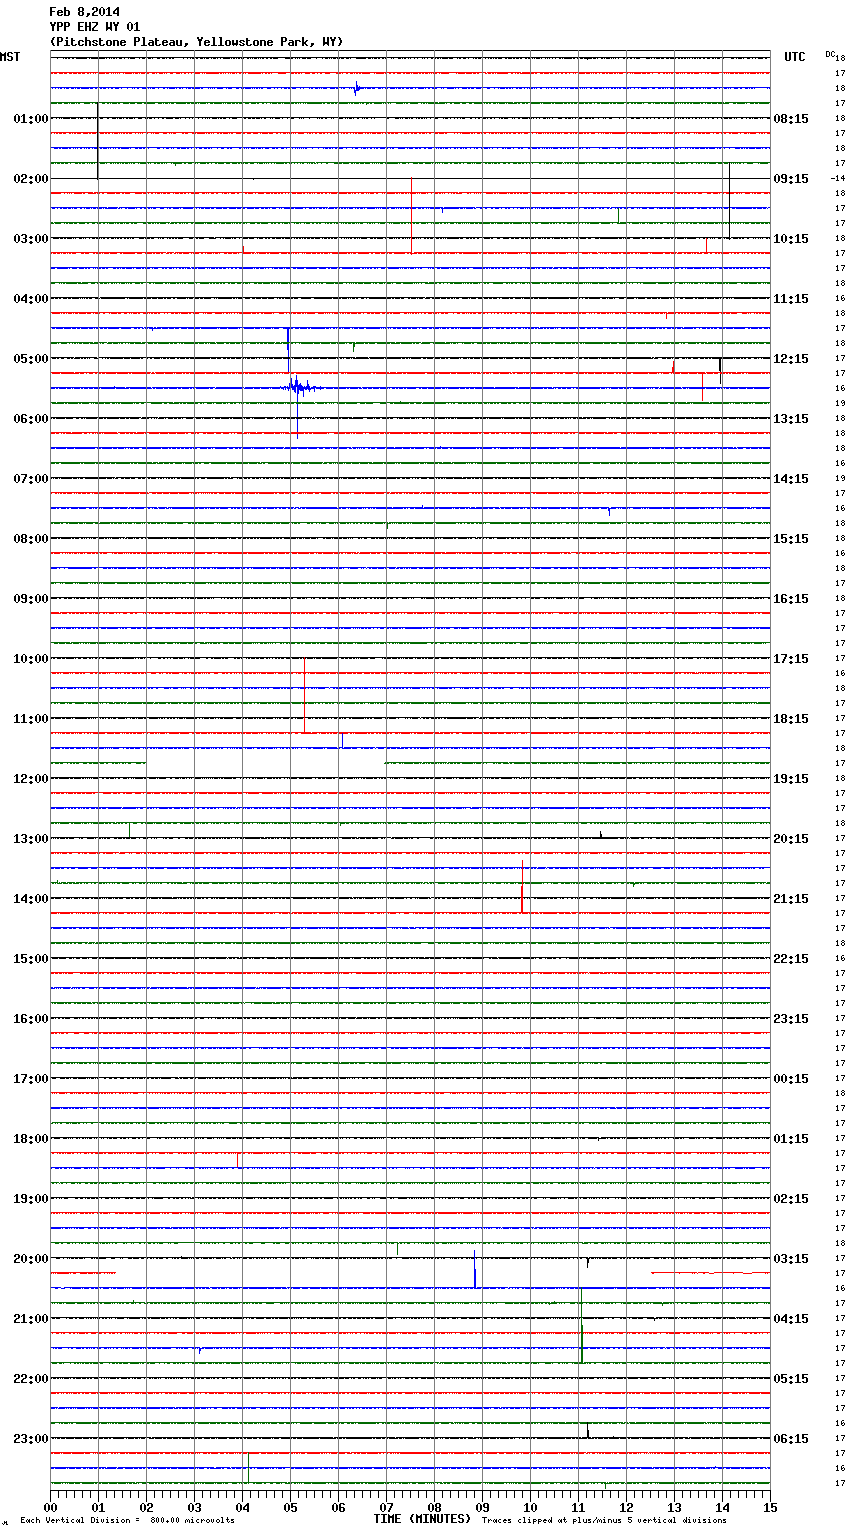Select the 04:00 MST row label
The height and width of the screenshot is (1534, 850).
pos(31,299)
